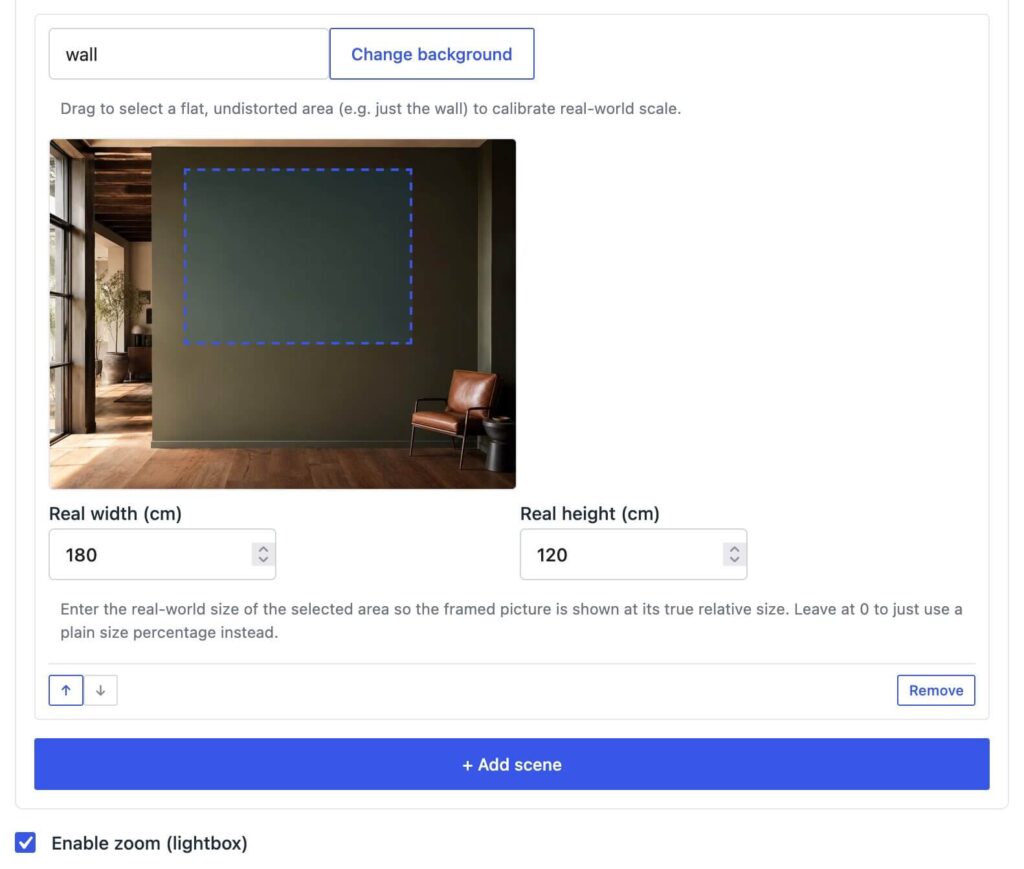The image size is (1024, 869).
Task: Click the 'Real height (cm)' label
Action: 590,514
